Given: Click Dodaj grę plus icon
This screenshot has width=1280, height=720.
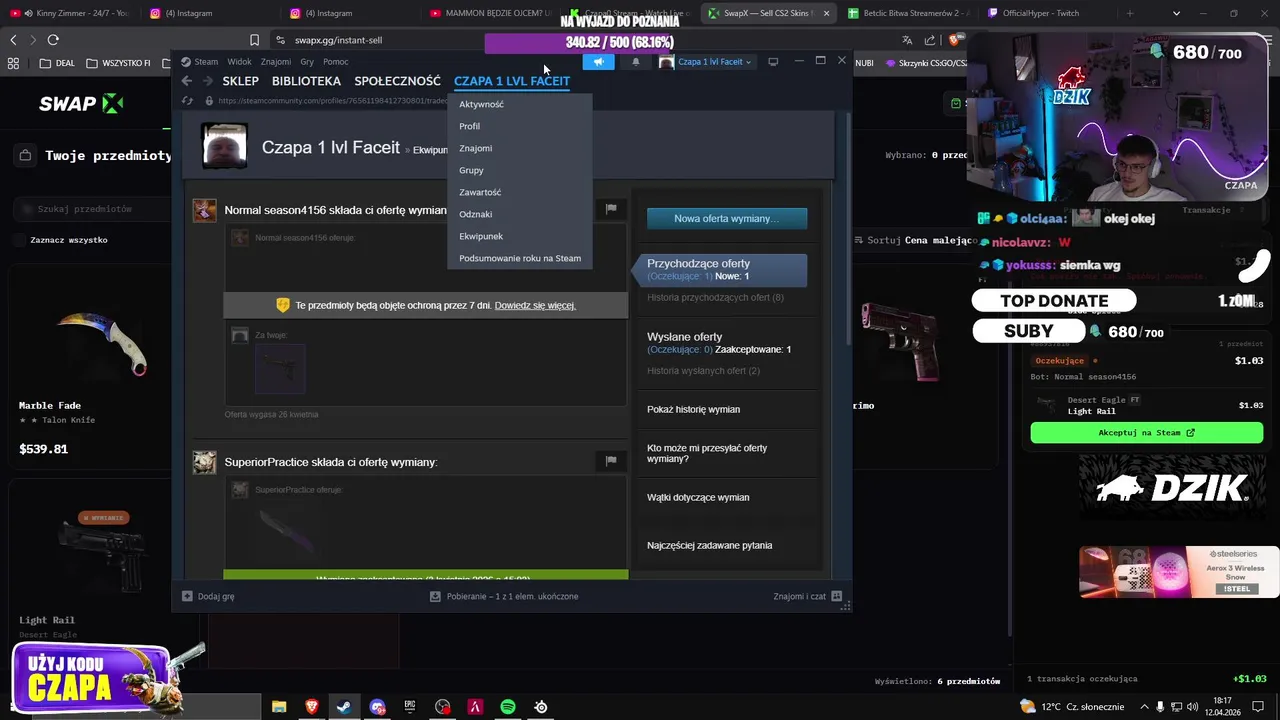Looking at the screenshot, I should pos(187,596).
